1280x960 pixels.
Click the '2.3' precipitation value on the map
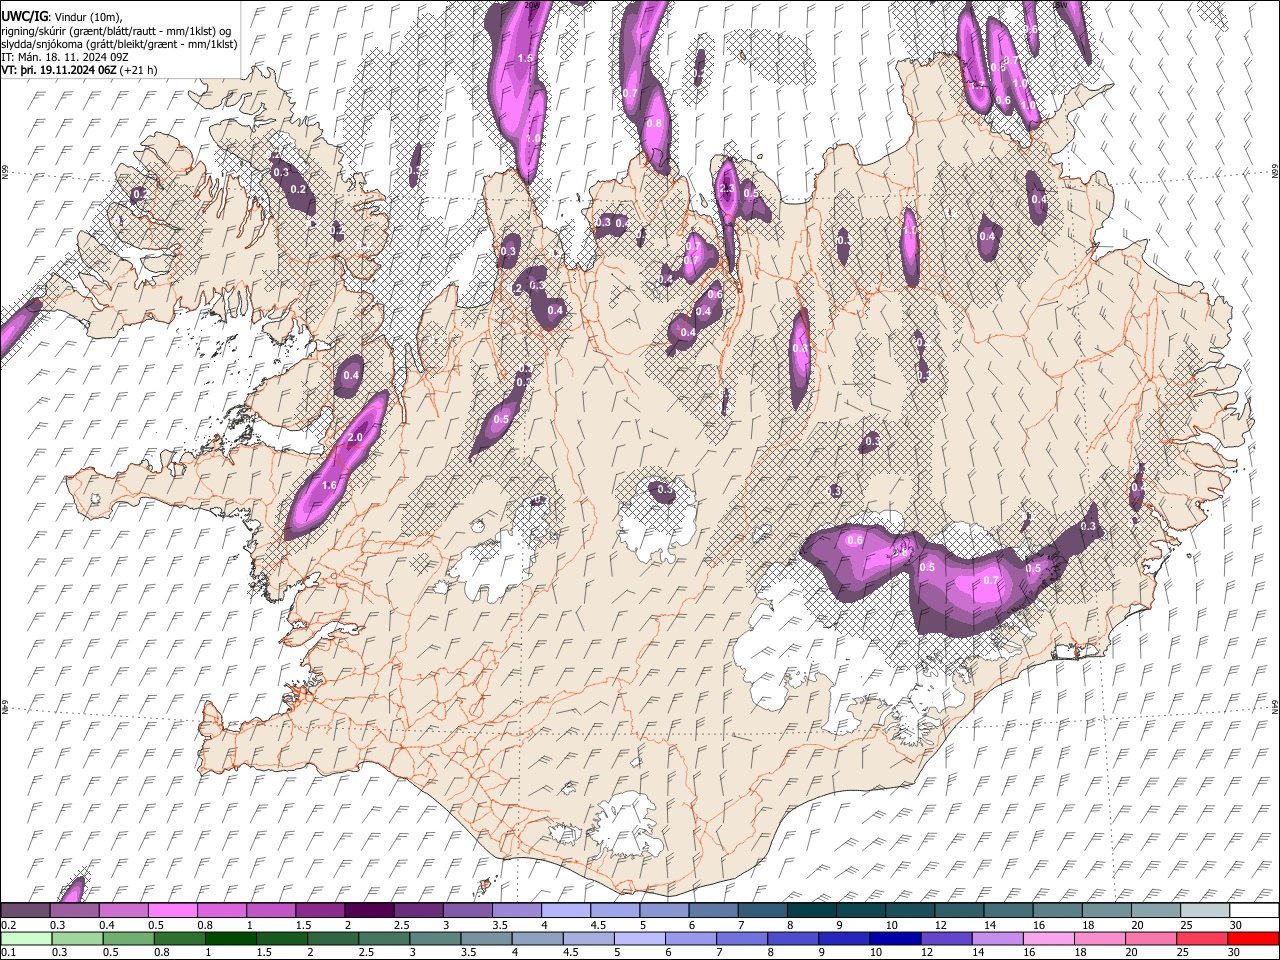tap(727, 189)
